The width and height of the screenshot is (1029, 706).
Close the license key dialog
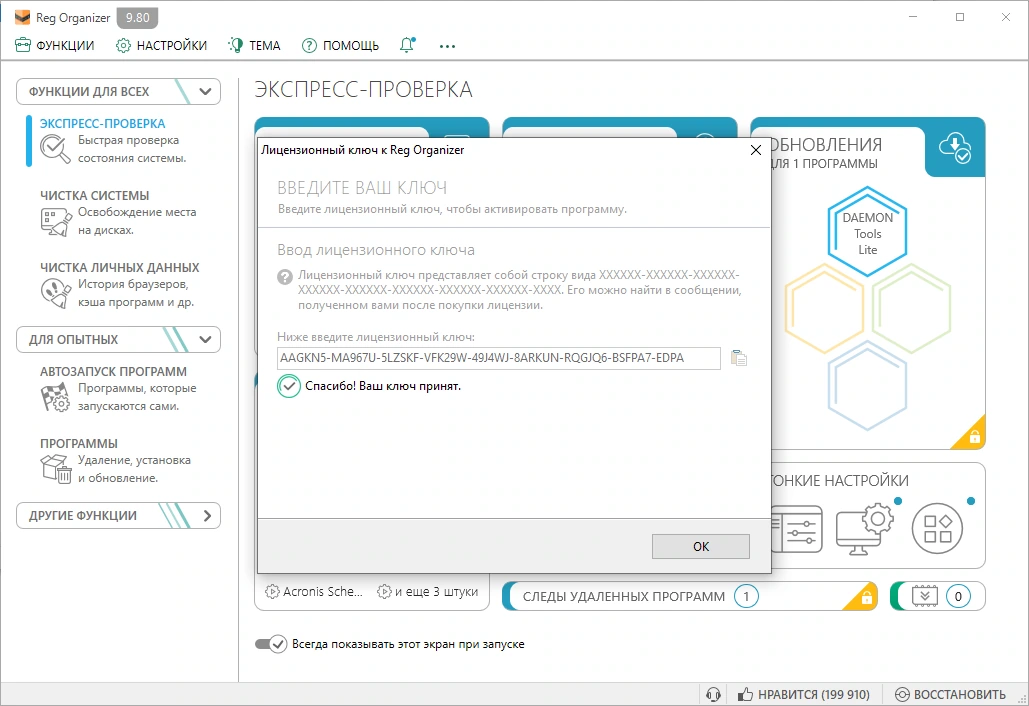point(756,150)
